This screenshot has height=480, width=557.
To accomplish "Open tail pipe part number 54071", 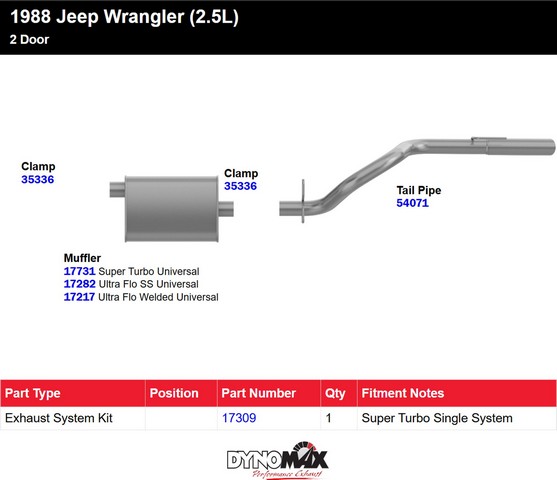I will tap(412, 203).
